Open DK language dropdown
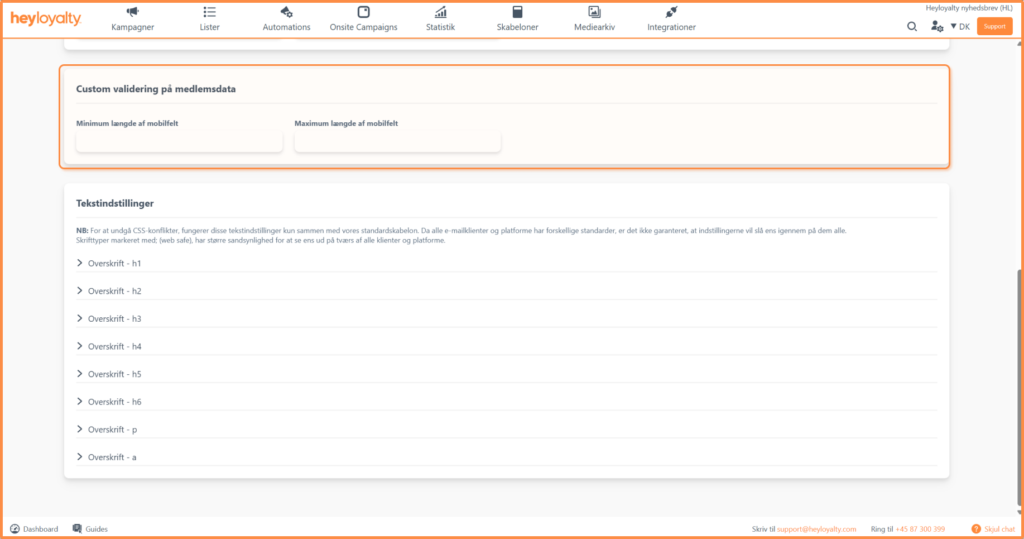The height and width of the screenshot is (539, 1024). 960,27
